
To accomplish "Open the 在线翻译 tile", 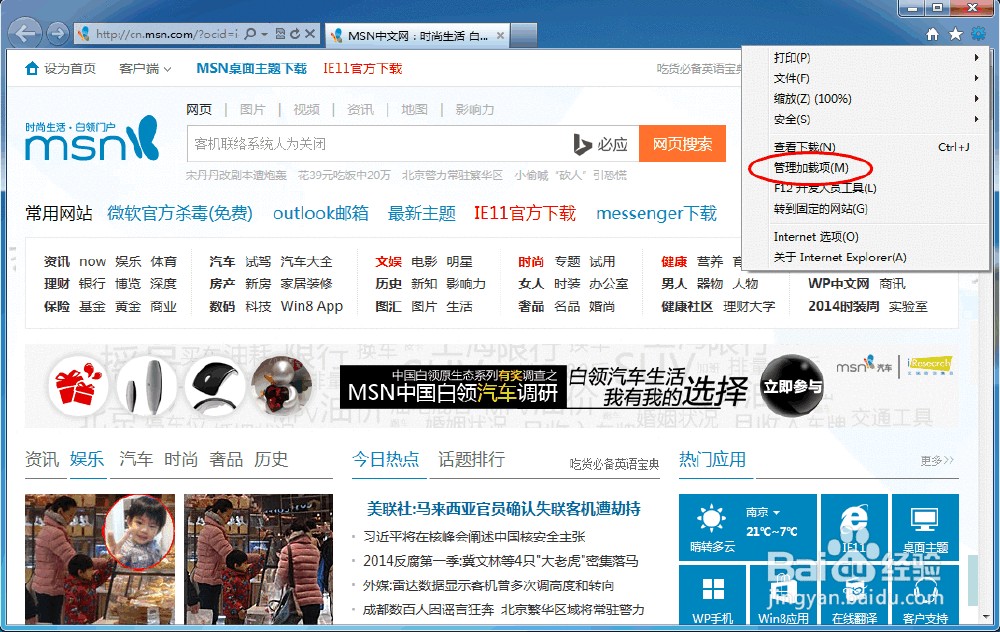I will [854, 596].
